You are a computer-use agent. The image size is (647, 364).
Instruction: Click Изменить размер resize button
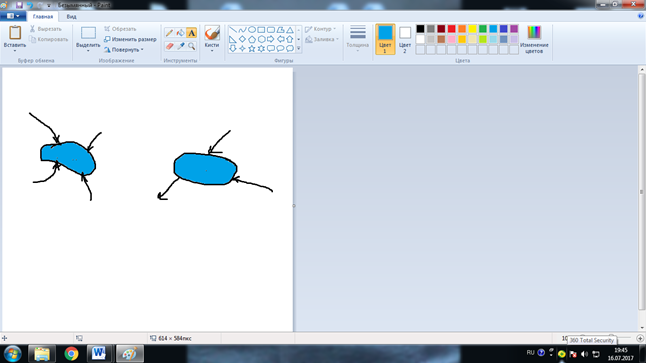130,39
